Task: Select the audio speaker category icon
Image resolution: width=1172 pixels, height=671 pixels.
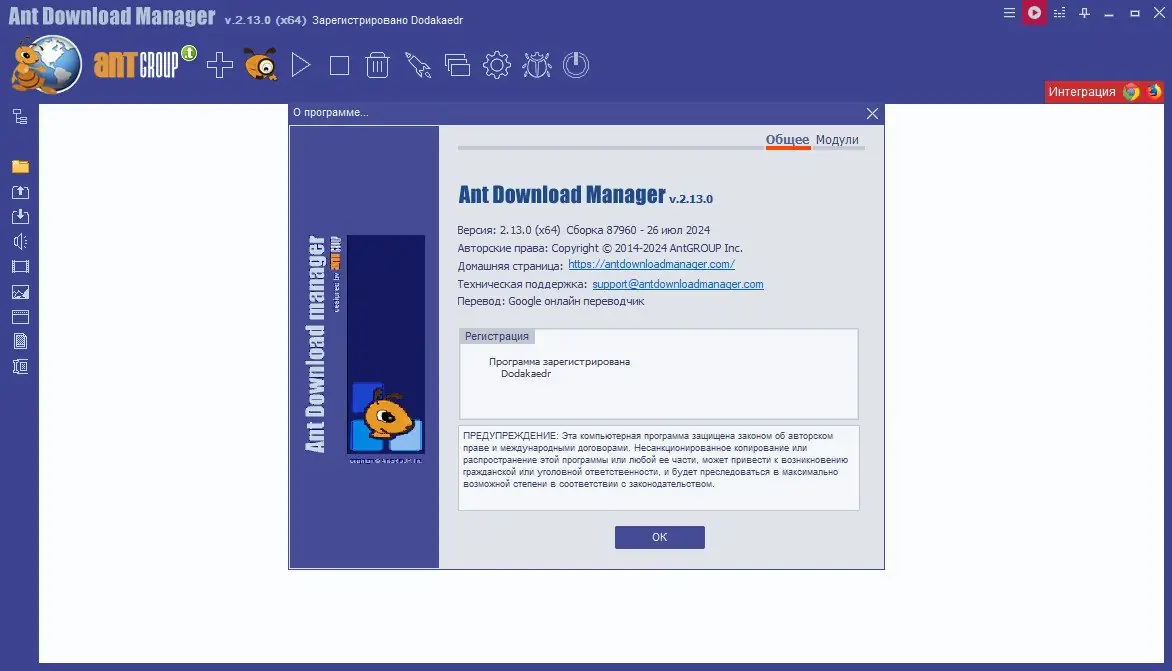Action: click(x=20, y=241)
